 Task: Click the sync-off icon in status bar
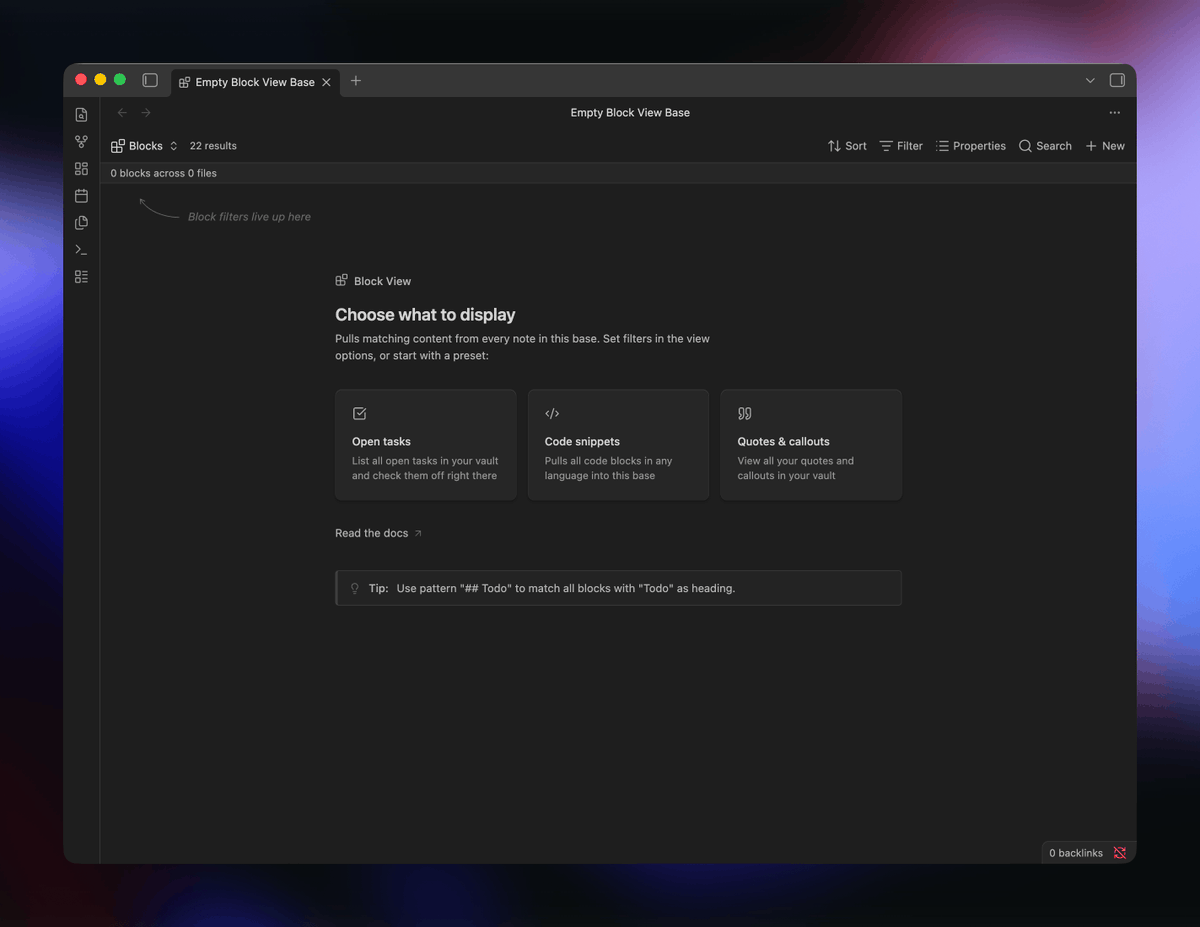click(1120, 853)
